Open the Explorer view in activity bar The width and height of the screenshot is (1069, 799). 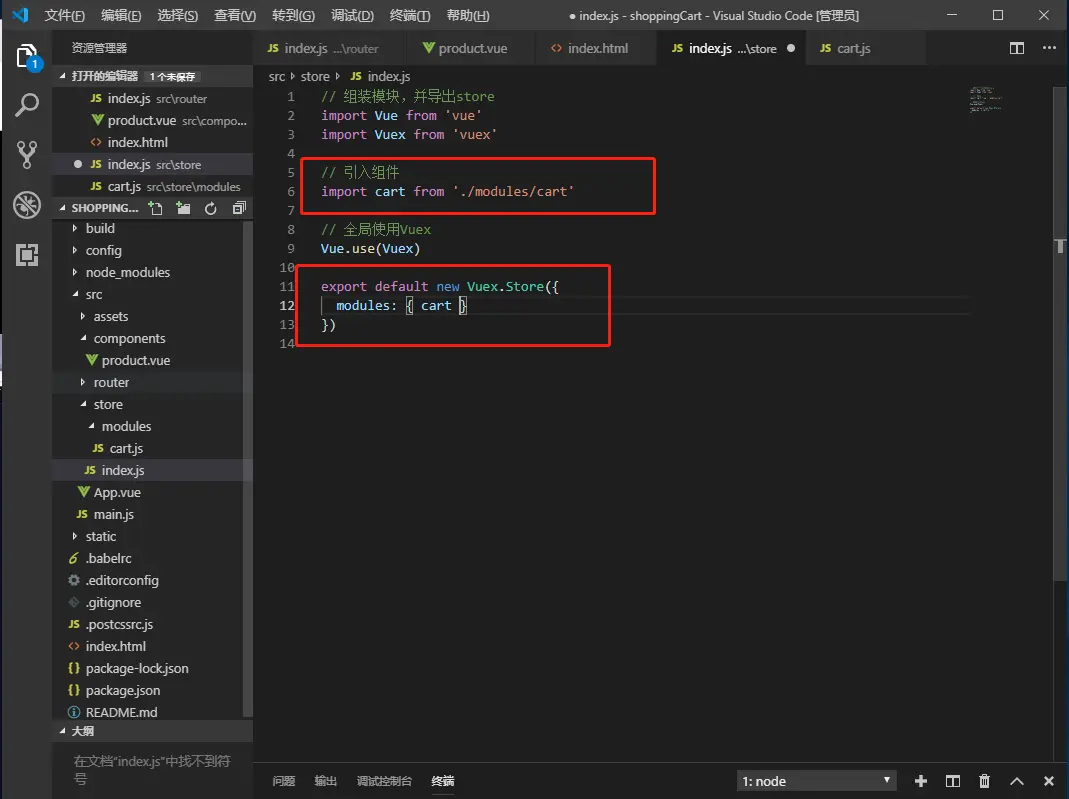(x=27, y=57)
